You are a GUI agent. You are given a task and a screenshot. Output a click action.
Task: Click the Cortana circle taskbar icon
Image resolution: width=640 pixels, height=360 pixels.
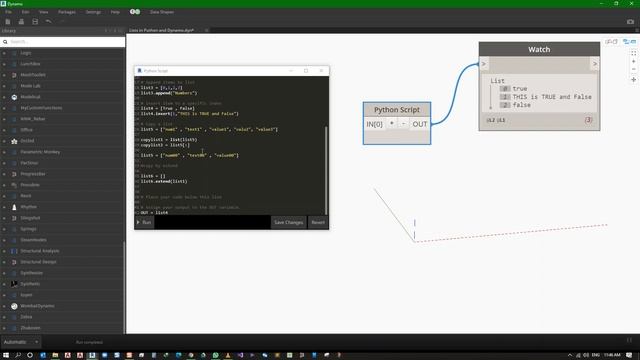point(30,355)
